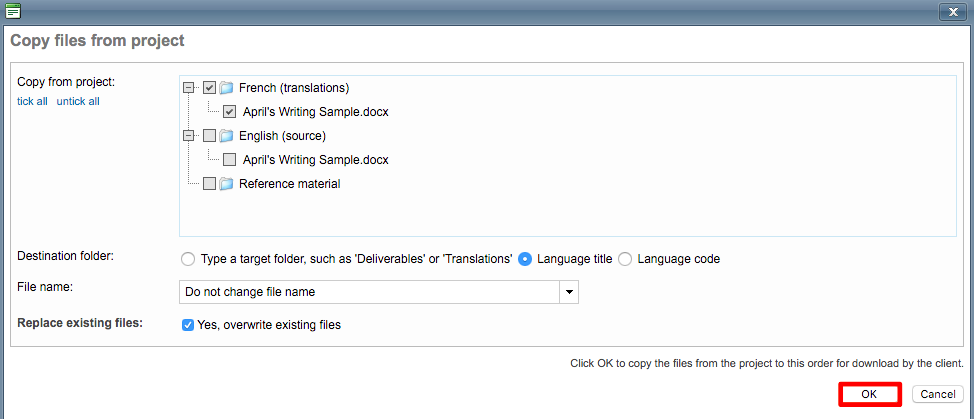Click the 'untick all' link
Viewport: 974px width, 419px height.
pyautogui.click(x=78, y=101)
